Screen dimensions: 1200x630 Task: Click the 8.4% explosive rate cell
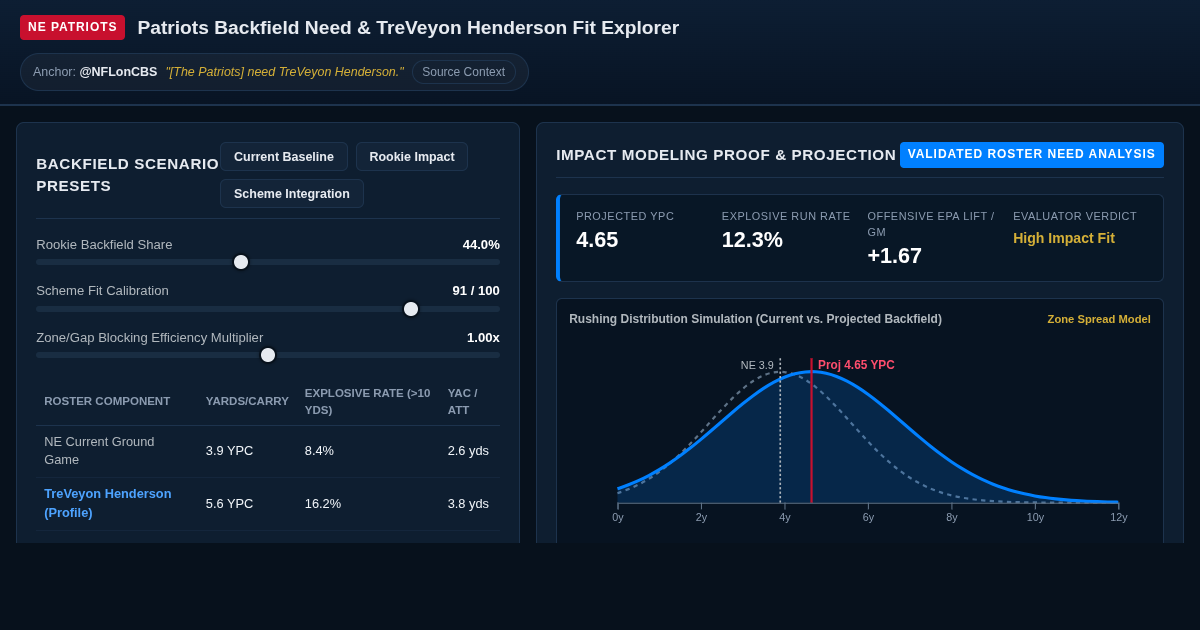point(319,451)
